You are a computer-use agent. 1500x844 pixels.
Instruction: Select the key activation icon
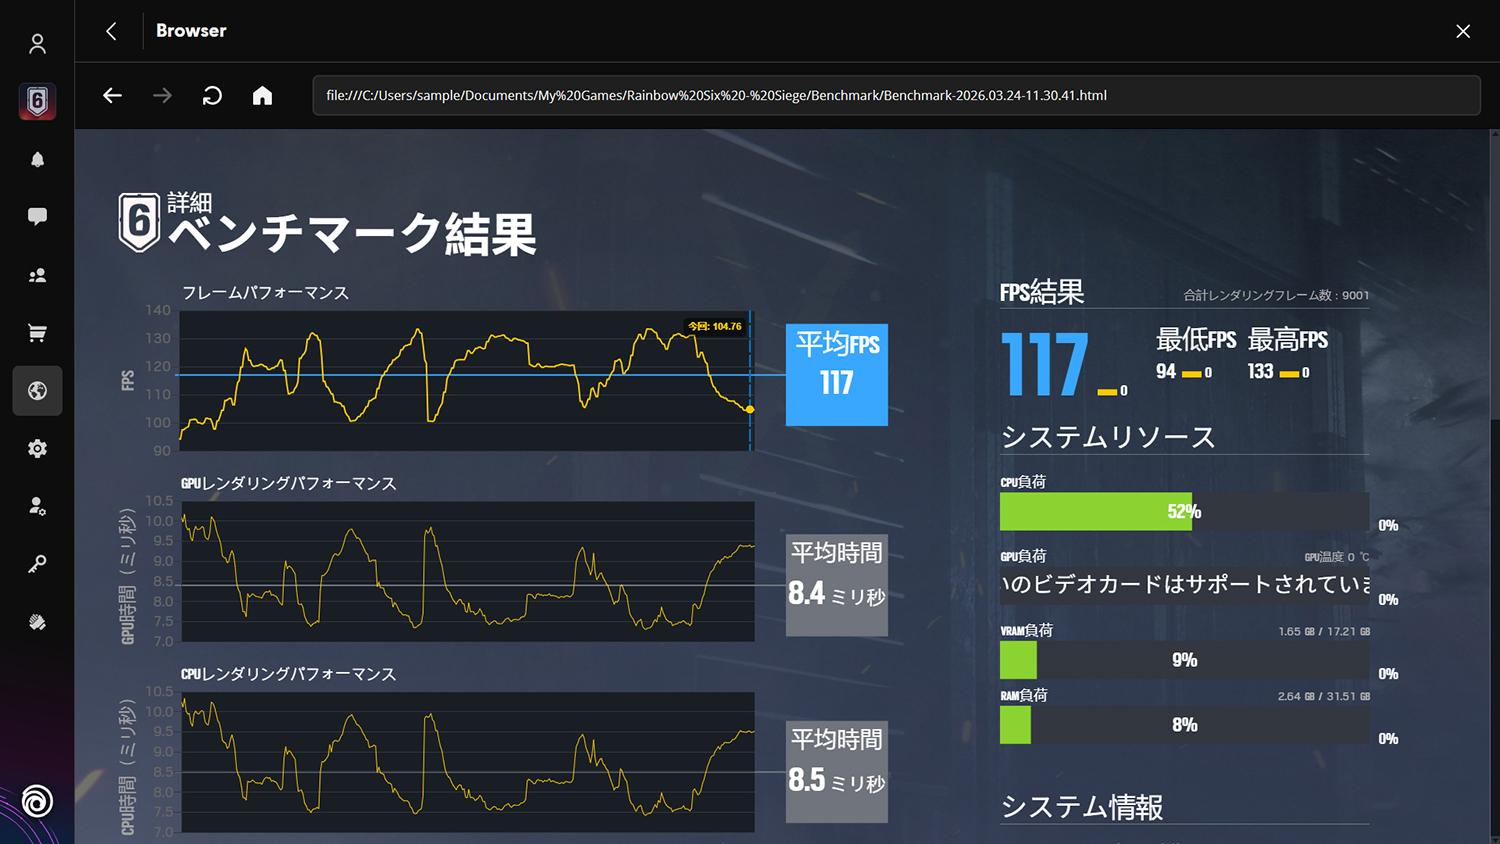pos(37,563)
